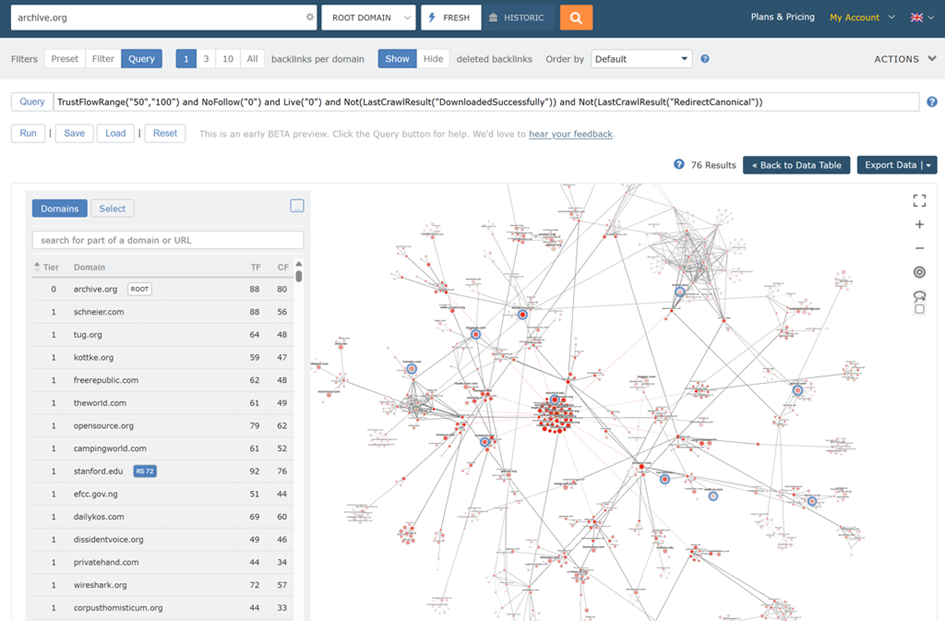
Task: Open the ROOT DOMAIN scope dropdown
Action: coord(369,17)
